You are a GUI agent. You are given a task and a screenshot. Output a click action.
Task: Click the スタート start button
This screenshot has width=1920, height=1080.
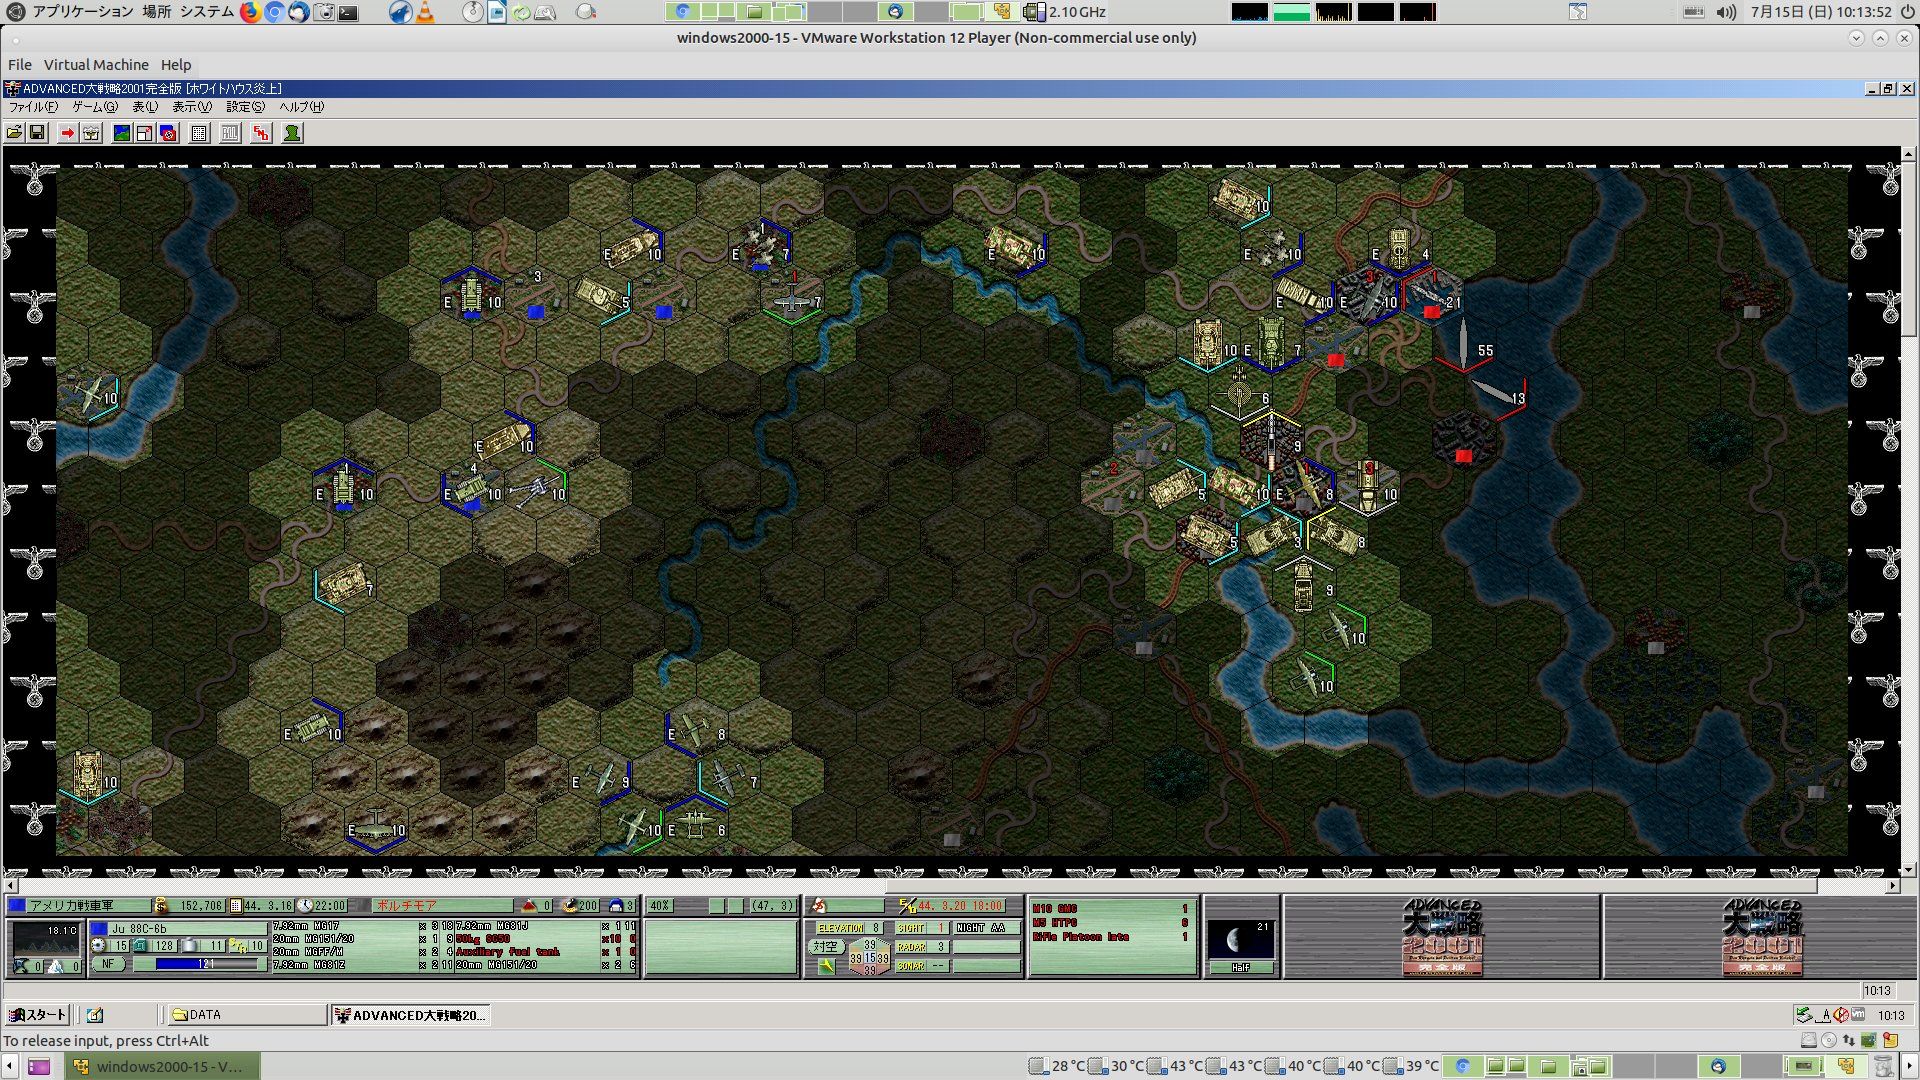point(37,1015)
